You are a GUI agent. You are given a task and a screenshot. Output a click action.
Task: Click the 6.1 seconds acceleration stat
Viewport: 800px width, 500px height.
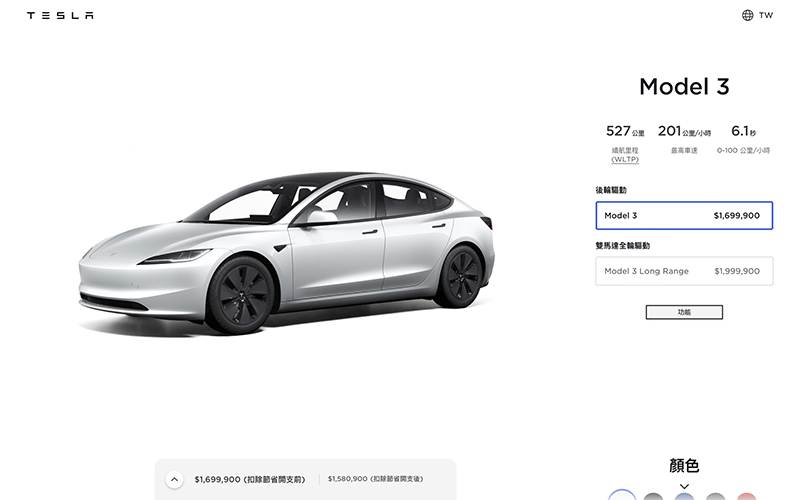tap(743, 132)
